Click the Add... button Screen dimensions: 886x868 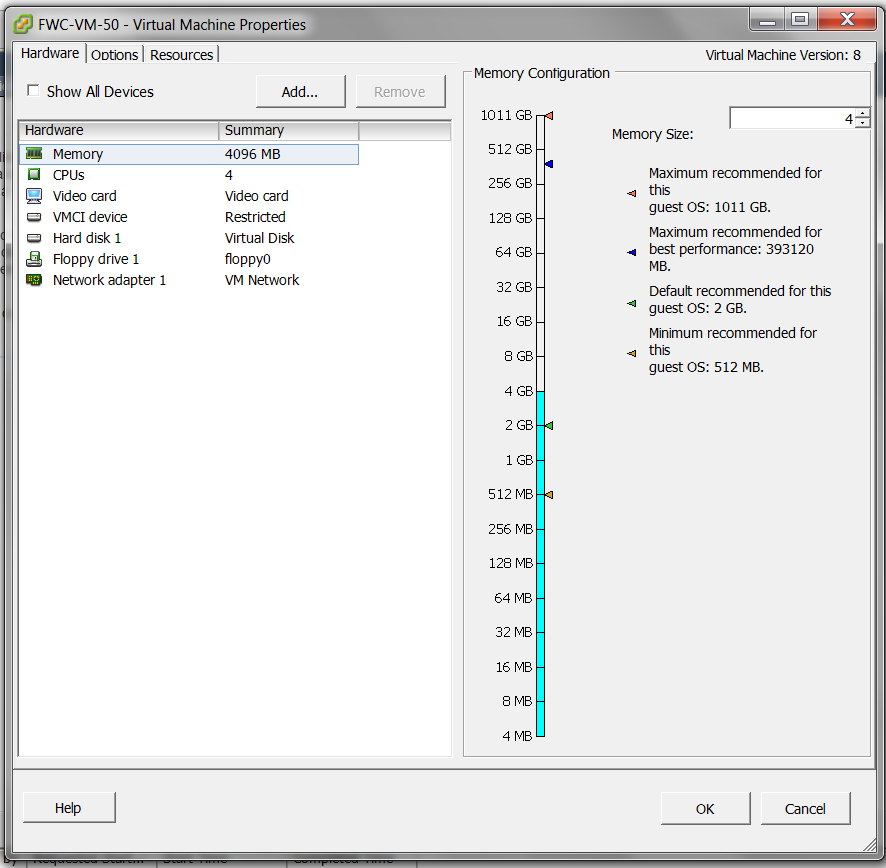pyautogui.click(x=300, y=92)
